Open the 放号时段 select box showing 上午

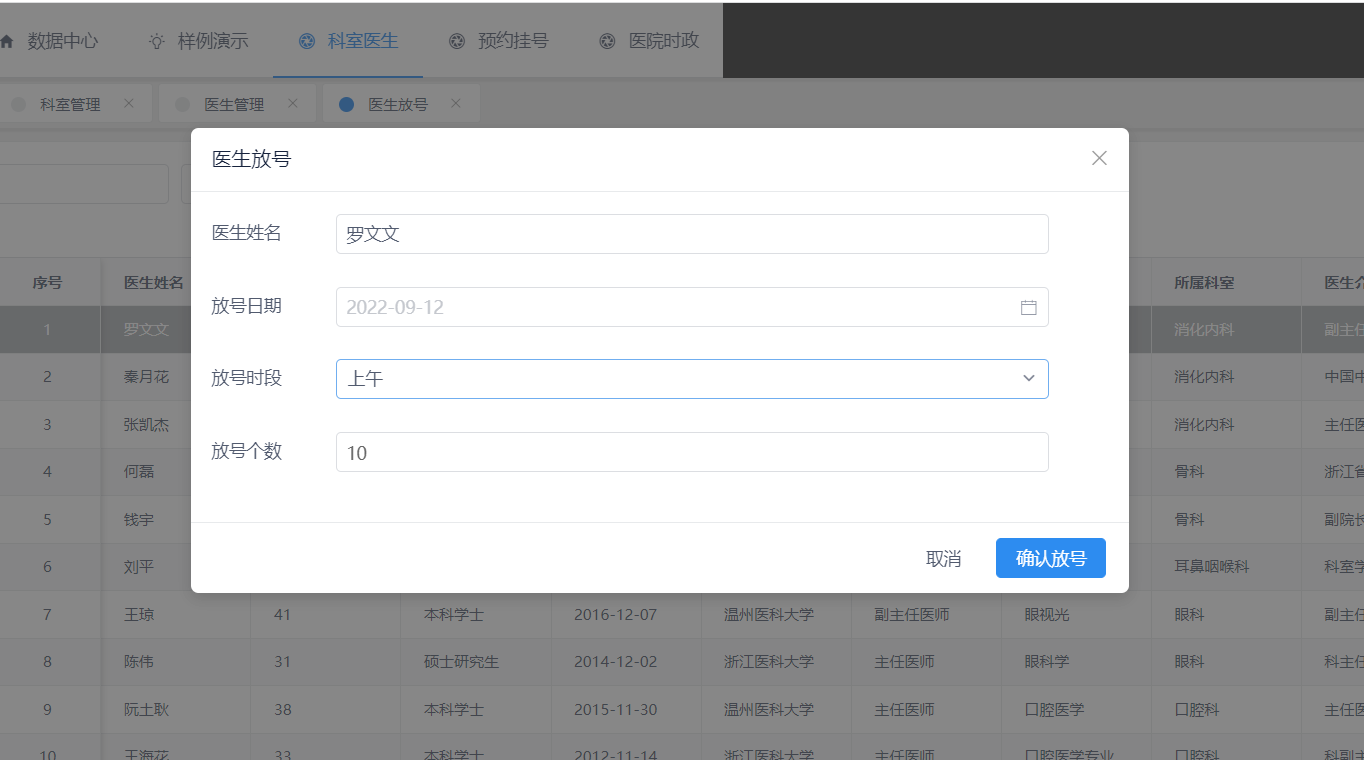click(x=680, y=379)
